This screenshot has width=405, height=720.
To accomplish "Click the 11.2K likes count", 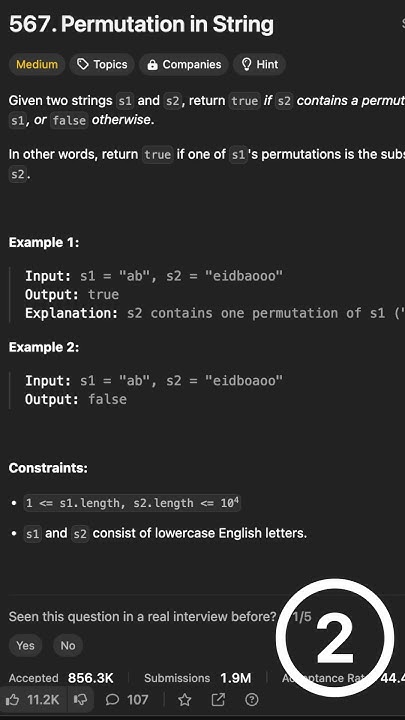I will coord(43,700).
